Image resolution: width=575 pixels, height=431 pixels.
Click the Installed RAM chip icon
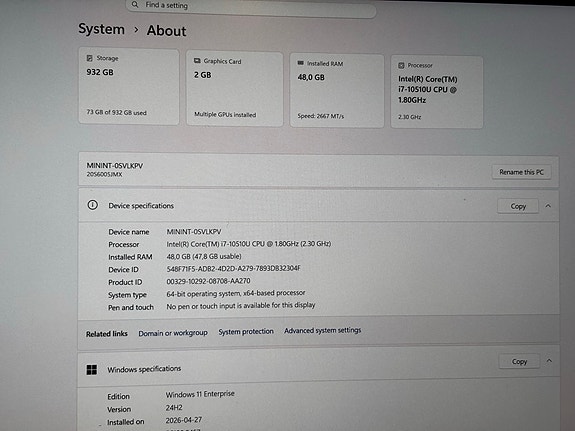pos(300,63)
